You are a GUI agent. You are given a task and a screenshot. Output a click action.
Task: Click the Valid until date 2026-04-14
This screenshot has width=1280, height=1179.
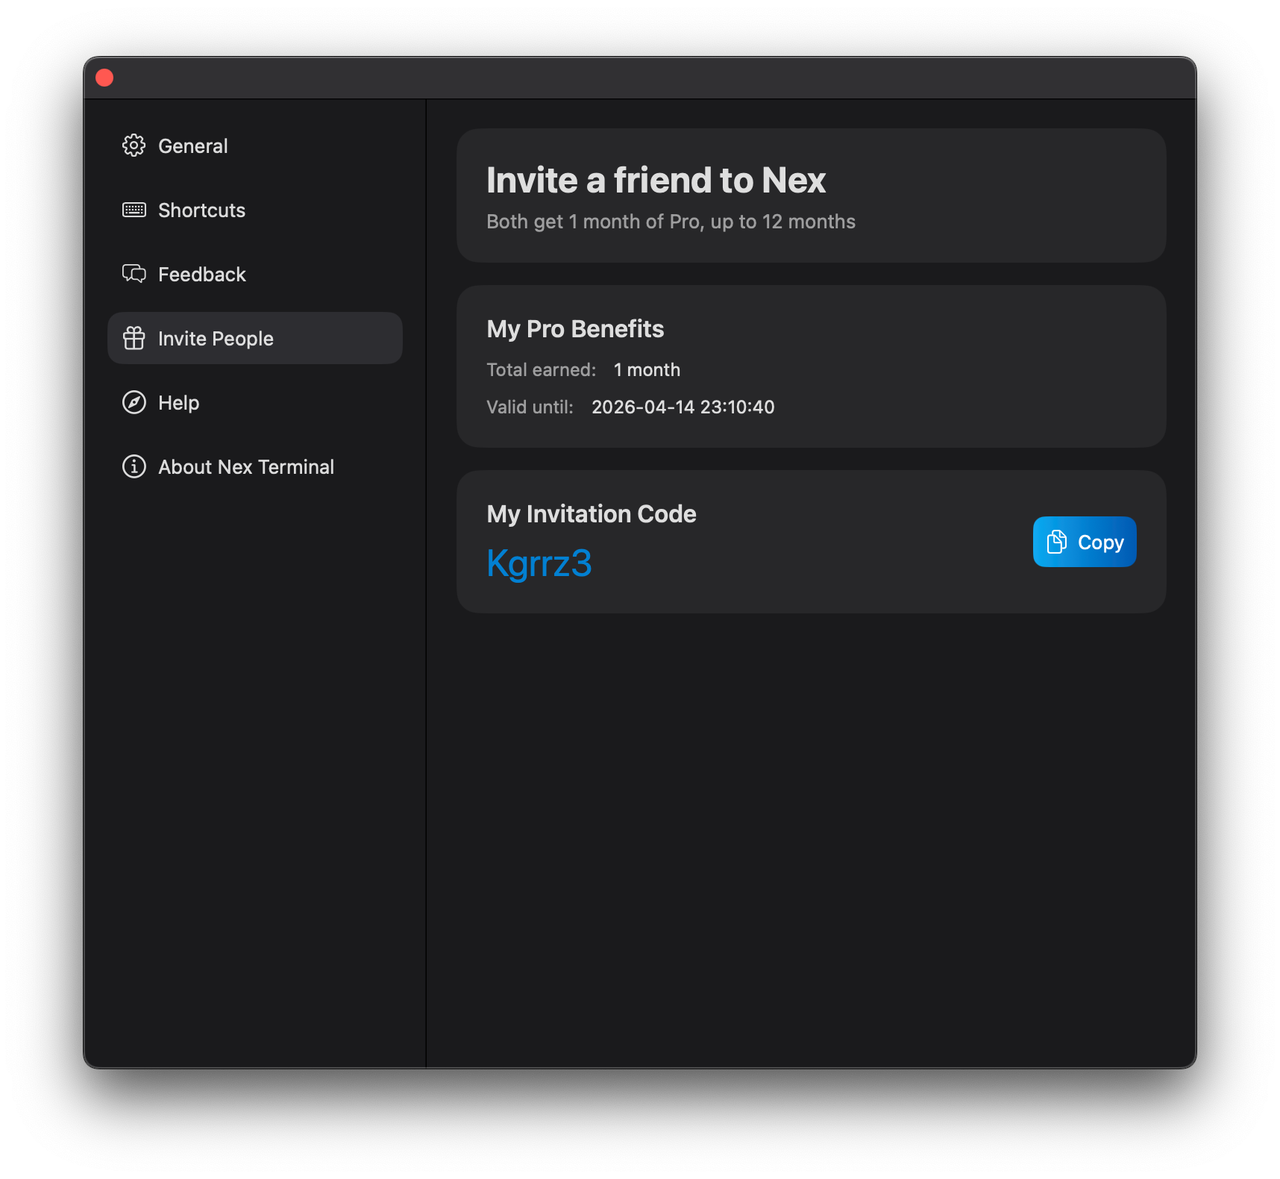pyautogui.click(x=682, y=407)
